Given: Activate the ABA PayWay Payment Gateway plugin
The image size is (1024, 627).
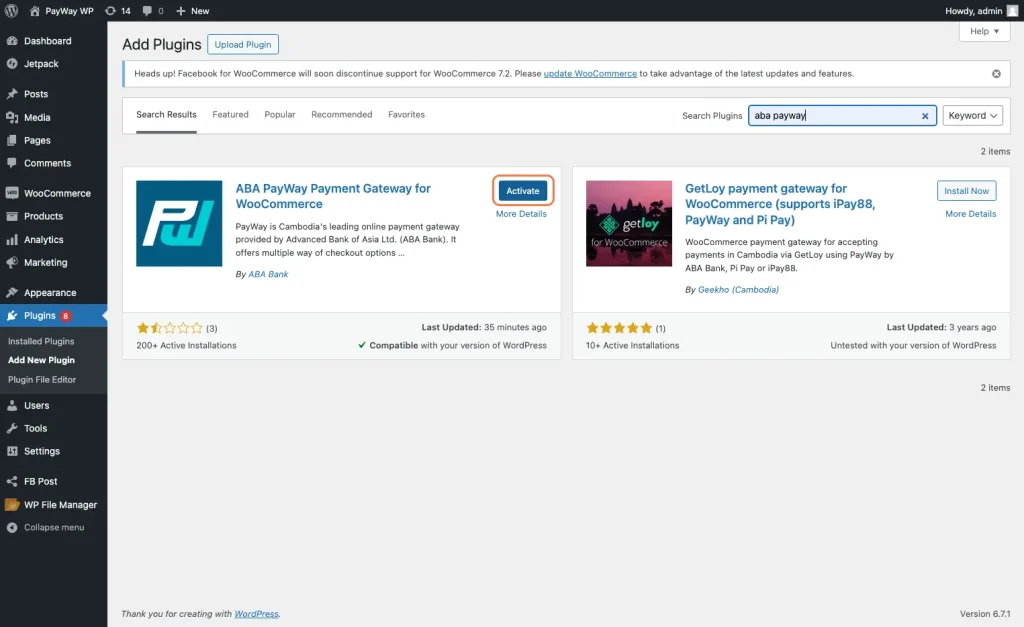Looking at the screenshot, I should click(x=521, y=190).
